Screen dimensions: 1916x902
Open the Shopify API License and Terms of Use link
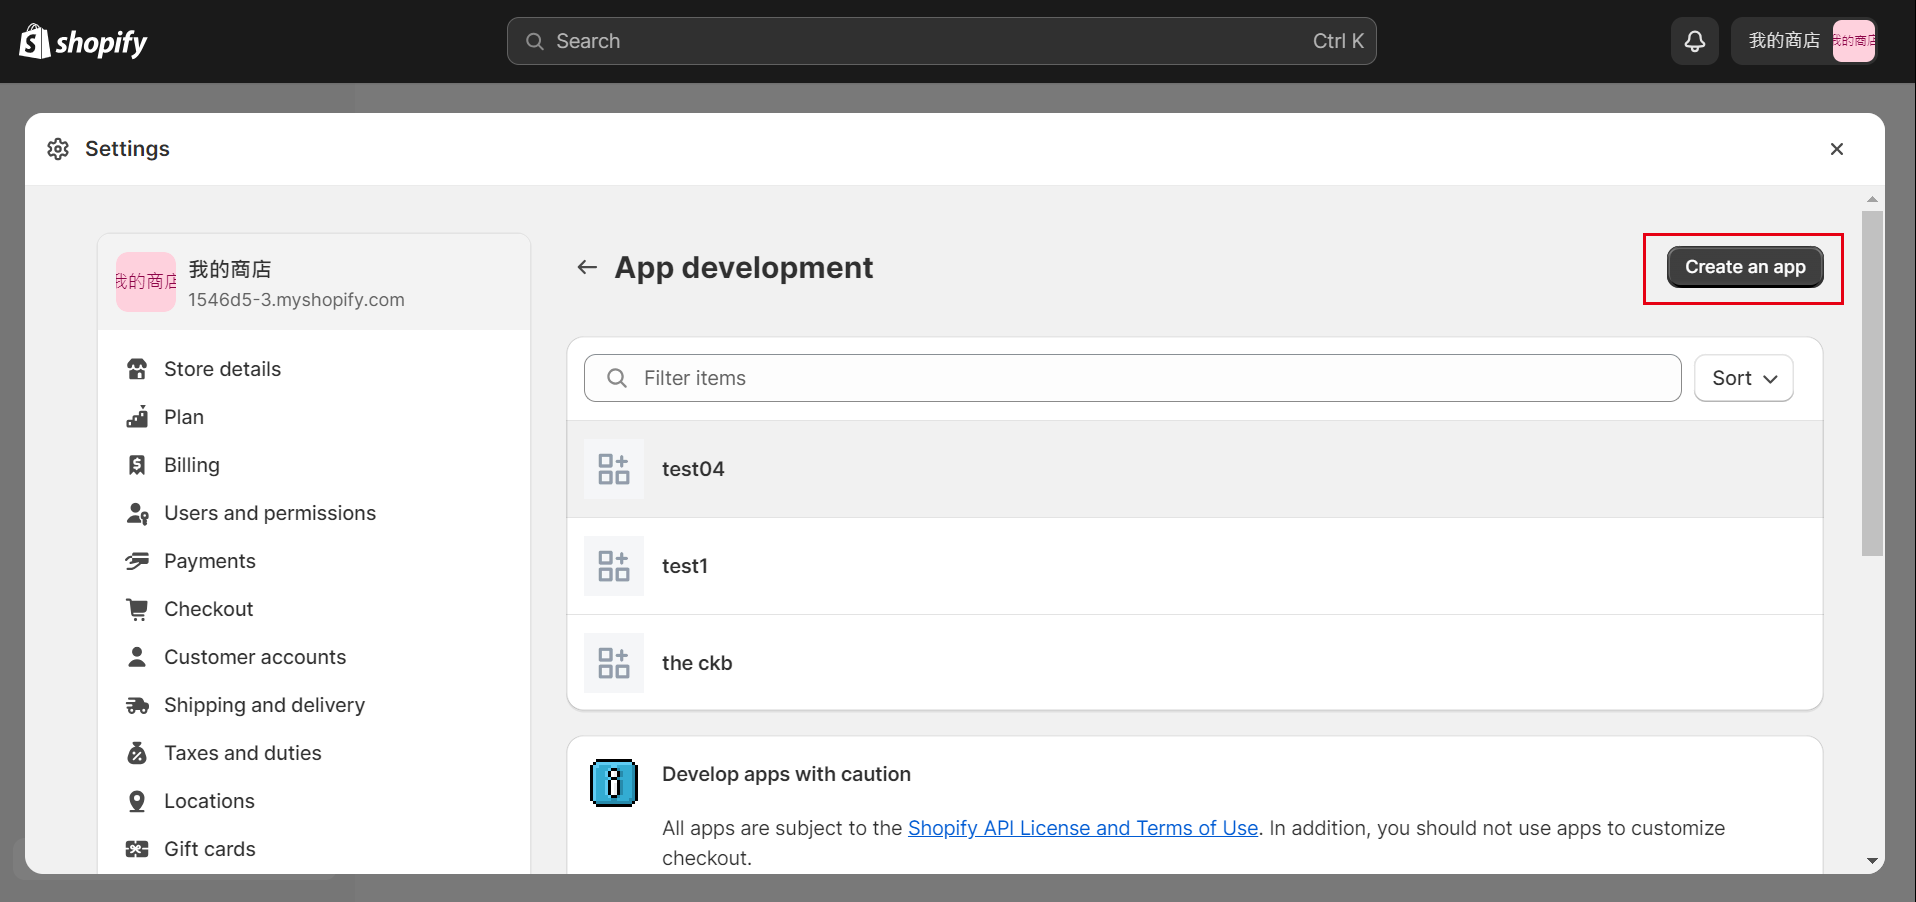[x=1083, y=828]
